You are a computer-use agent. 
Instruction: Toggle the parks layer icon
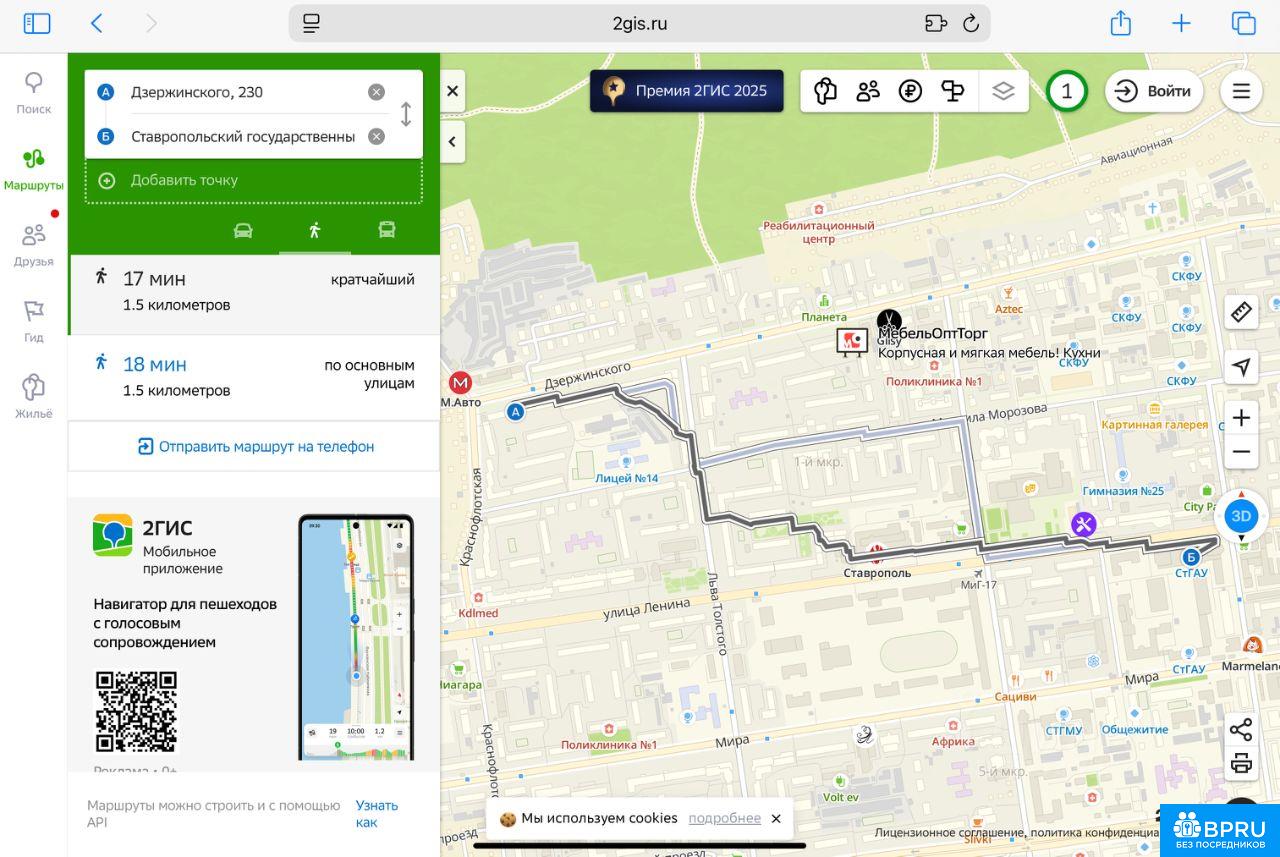pos(953,91)
